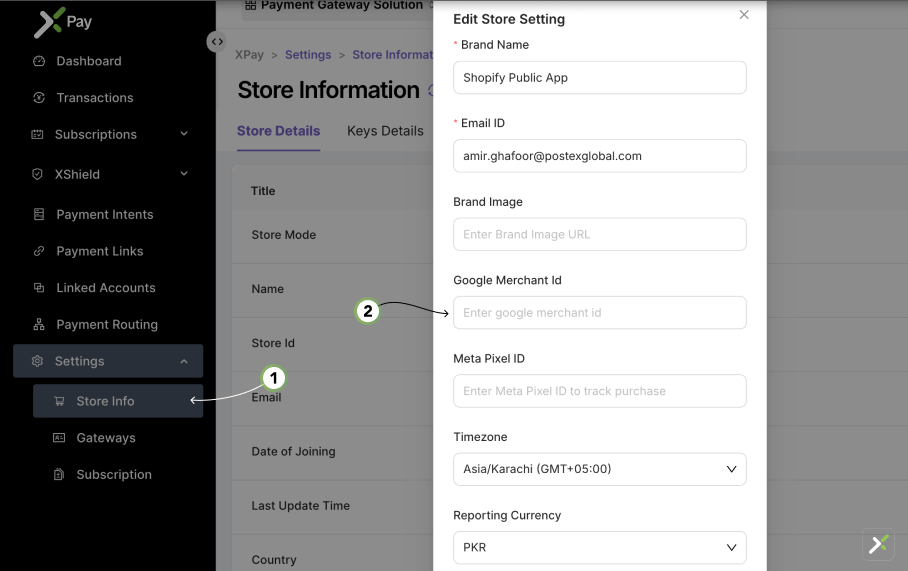
Task: Select Gateways submenu item
Action: (106, 438)
